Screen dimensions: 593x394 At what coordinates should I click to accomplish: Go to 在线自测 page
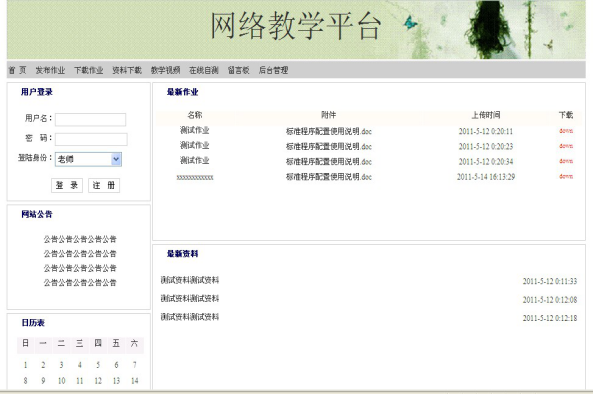coord(204,70)
